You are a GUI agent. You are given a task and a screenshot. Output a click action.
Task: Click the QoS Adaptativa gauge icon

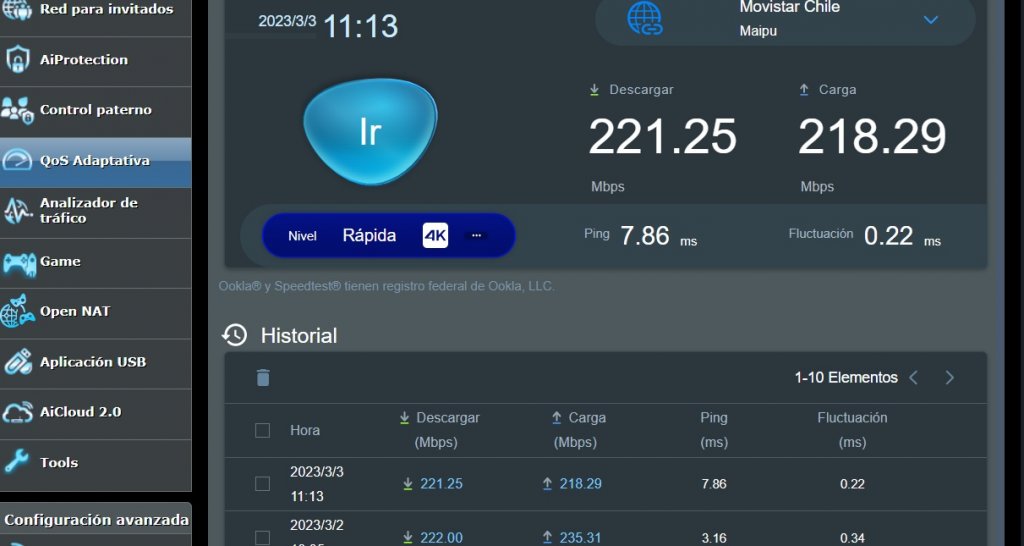[x=17, y=161]
